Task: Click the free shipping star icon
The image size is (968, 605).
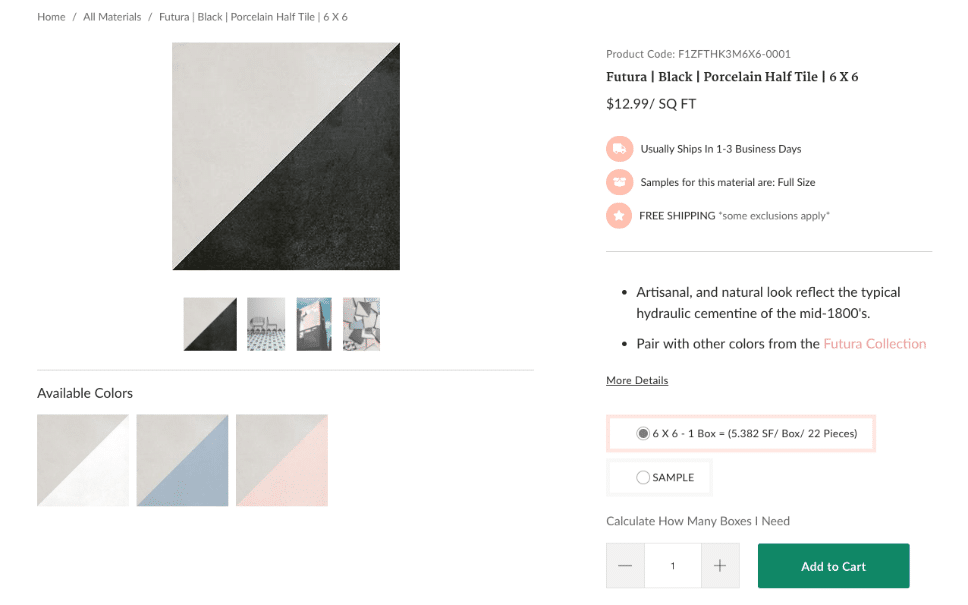Action: [619, 215]
